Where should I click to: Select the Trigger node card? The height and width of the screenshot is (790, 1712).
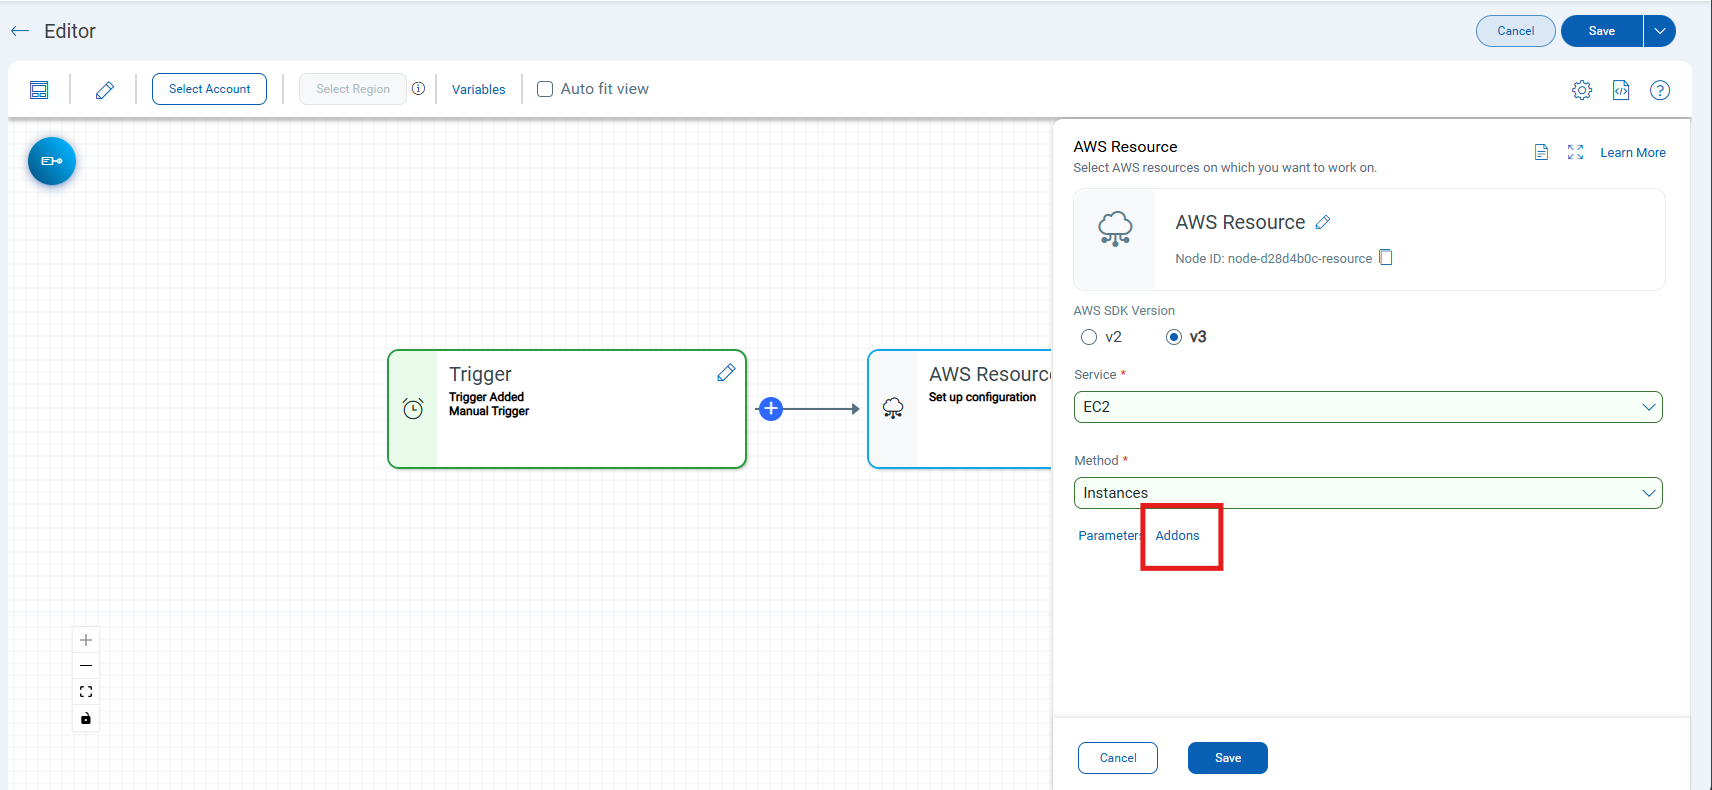pyautogui.click(x=567, y=409)
